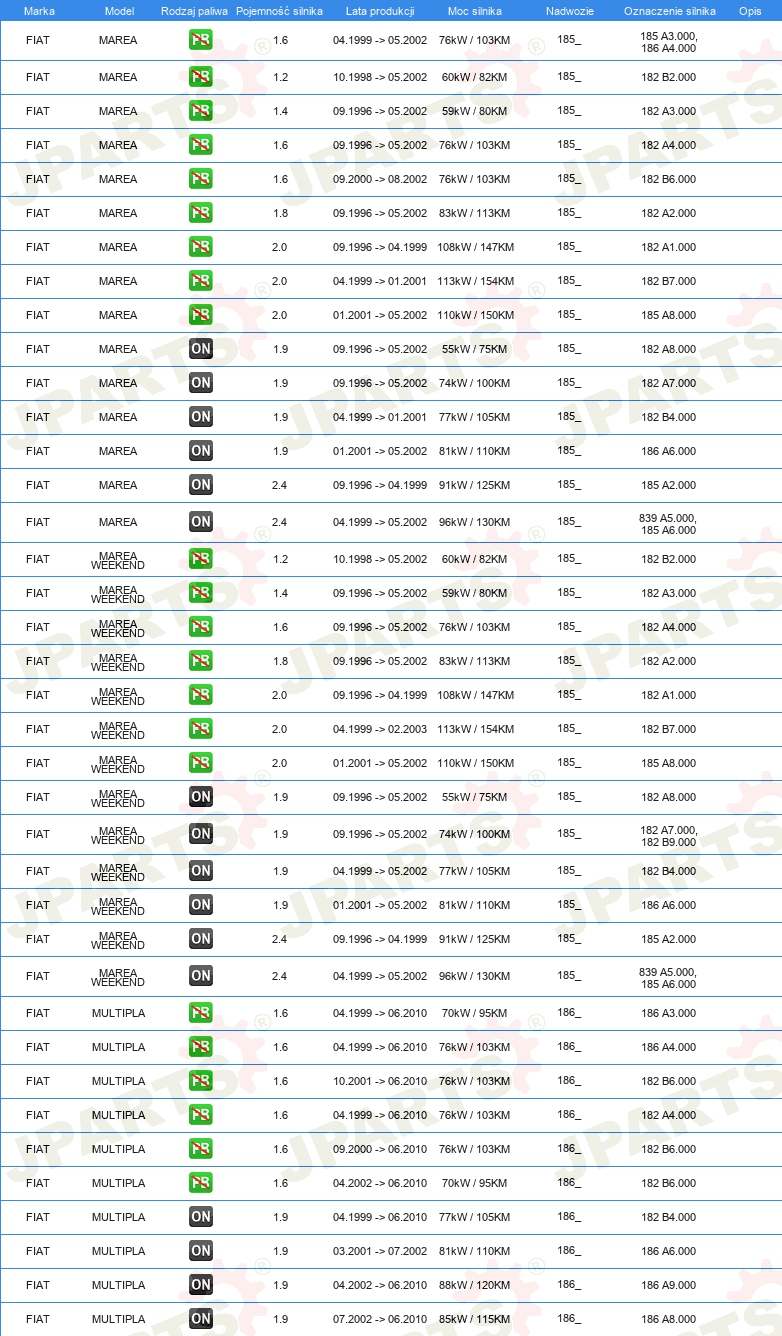
Task: Click PB icon in MAREA 2.0 row ending 01.2001
Action: (201, 281)
